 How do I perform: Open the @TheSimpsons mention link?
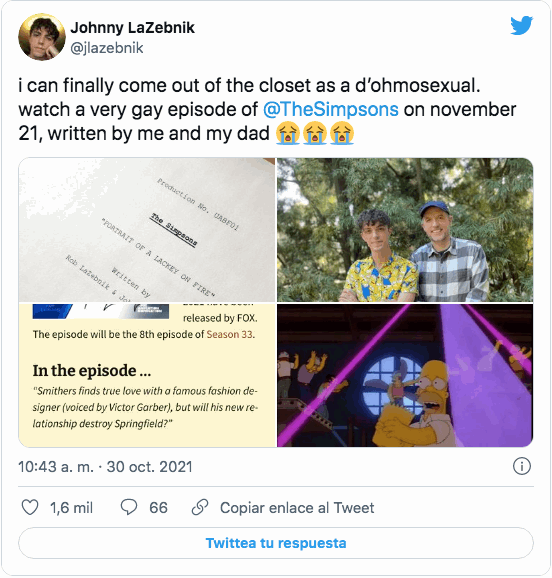(x=331, y=109)
